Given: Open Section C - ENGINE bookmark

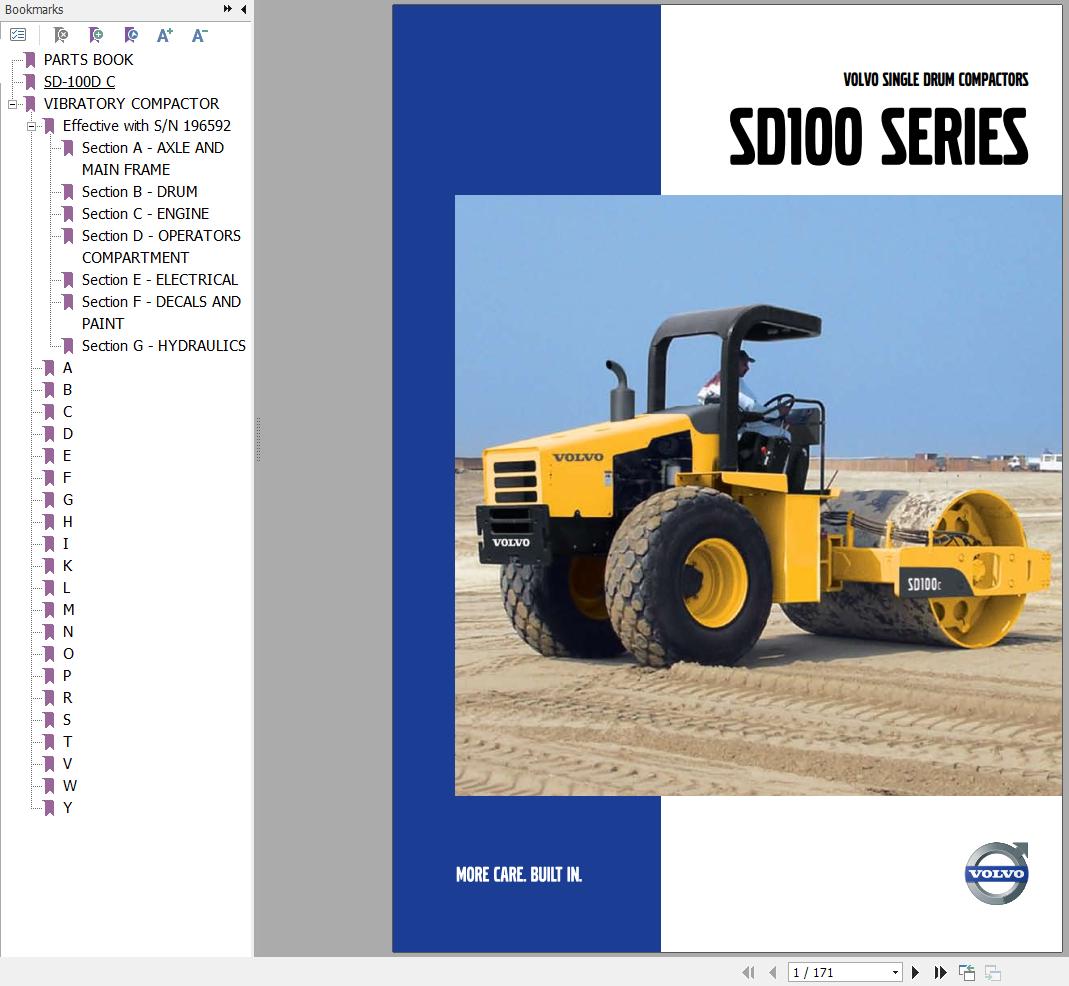Looking at the screenshot, I should pyautogui.click(x=145, y=213).
